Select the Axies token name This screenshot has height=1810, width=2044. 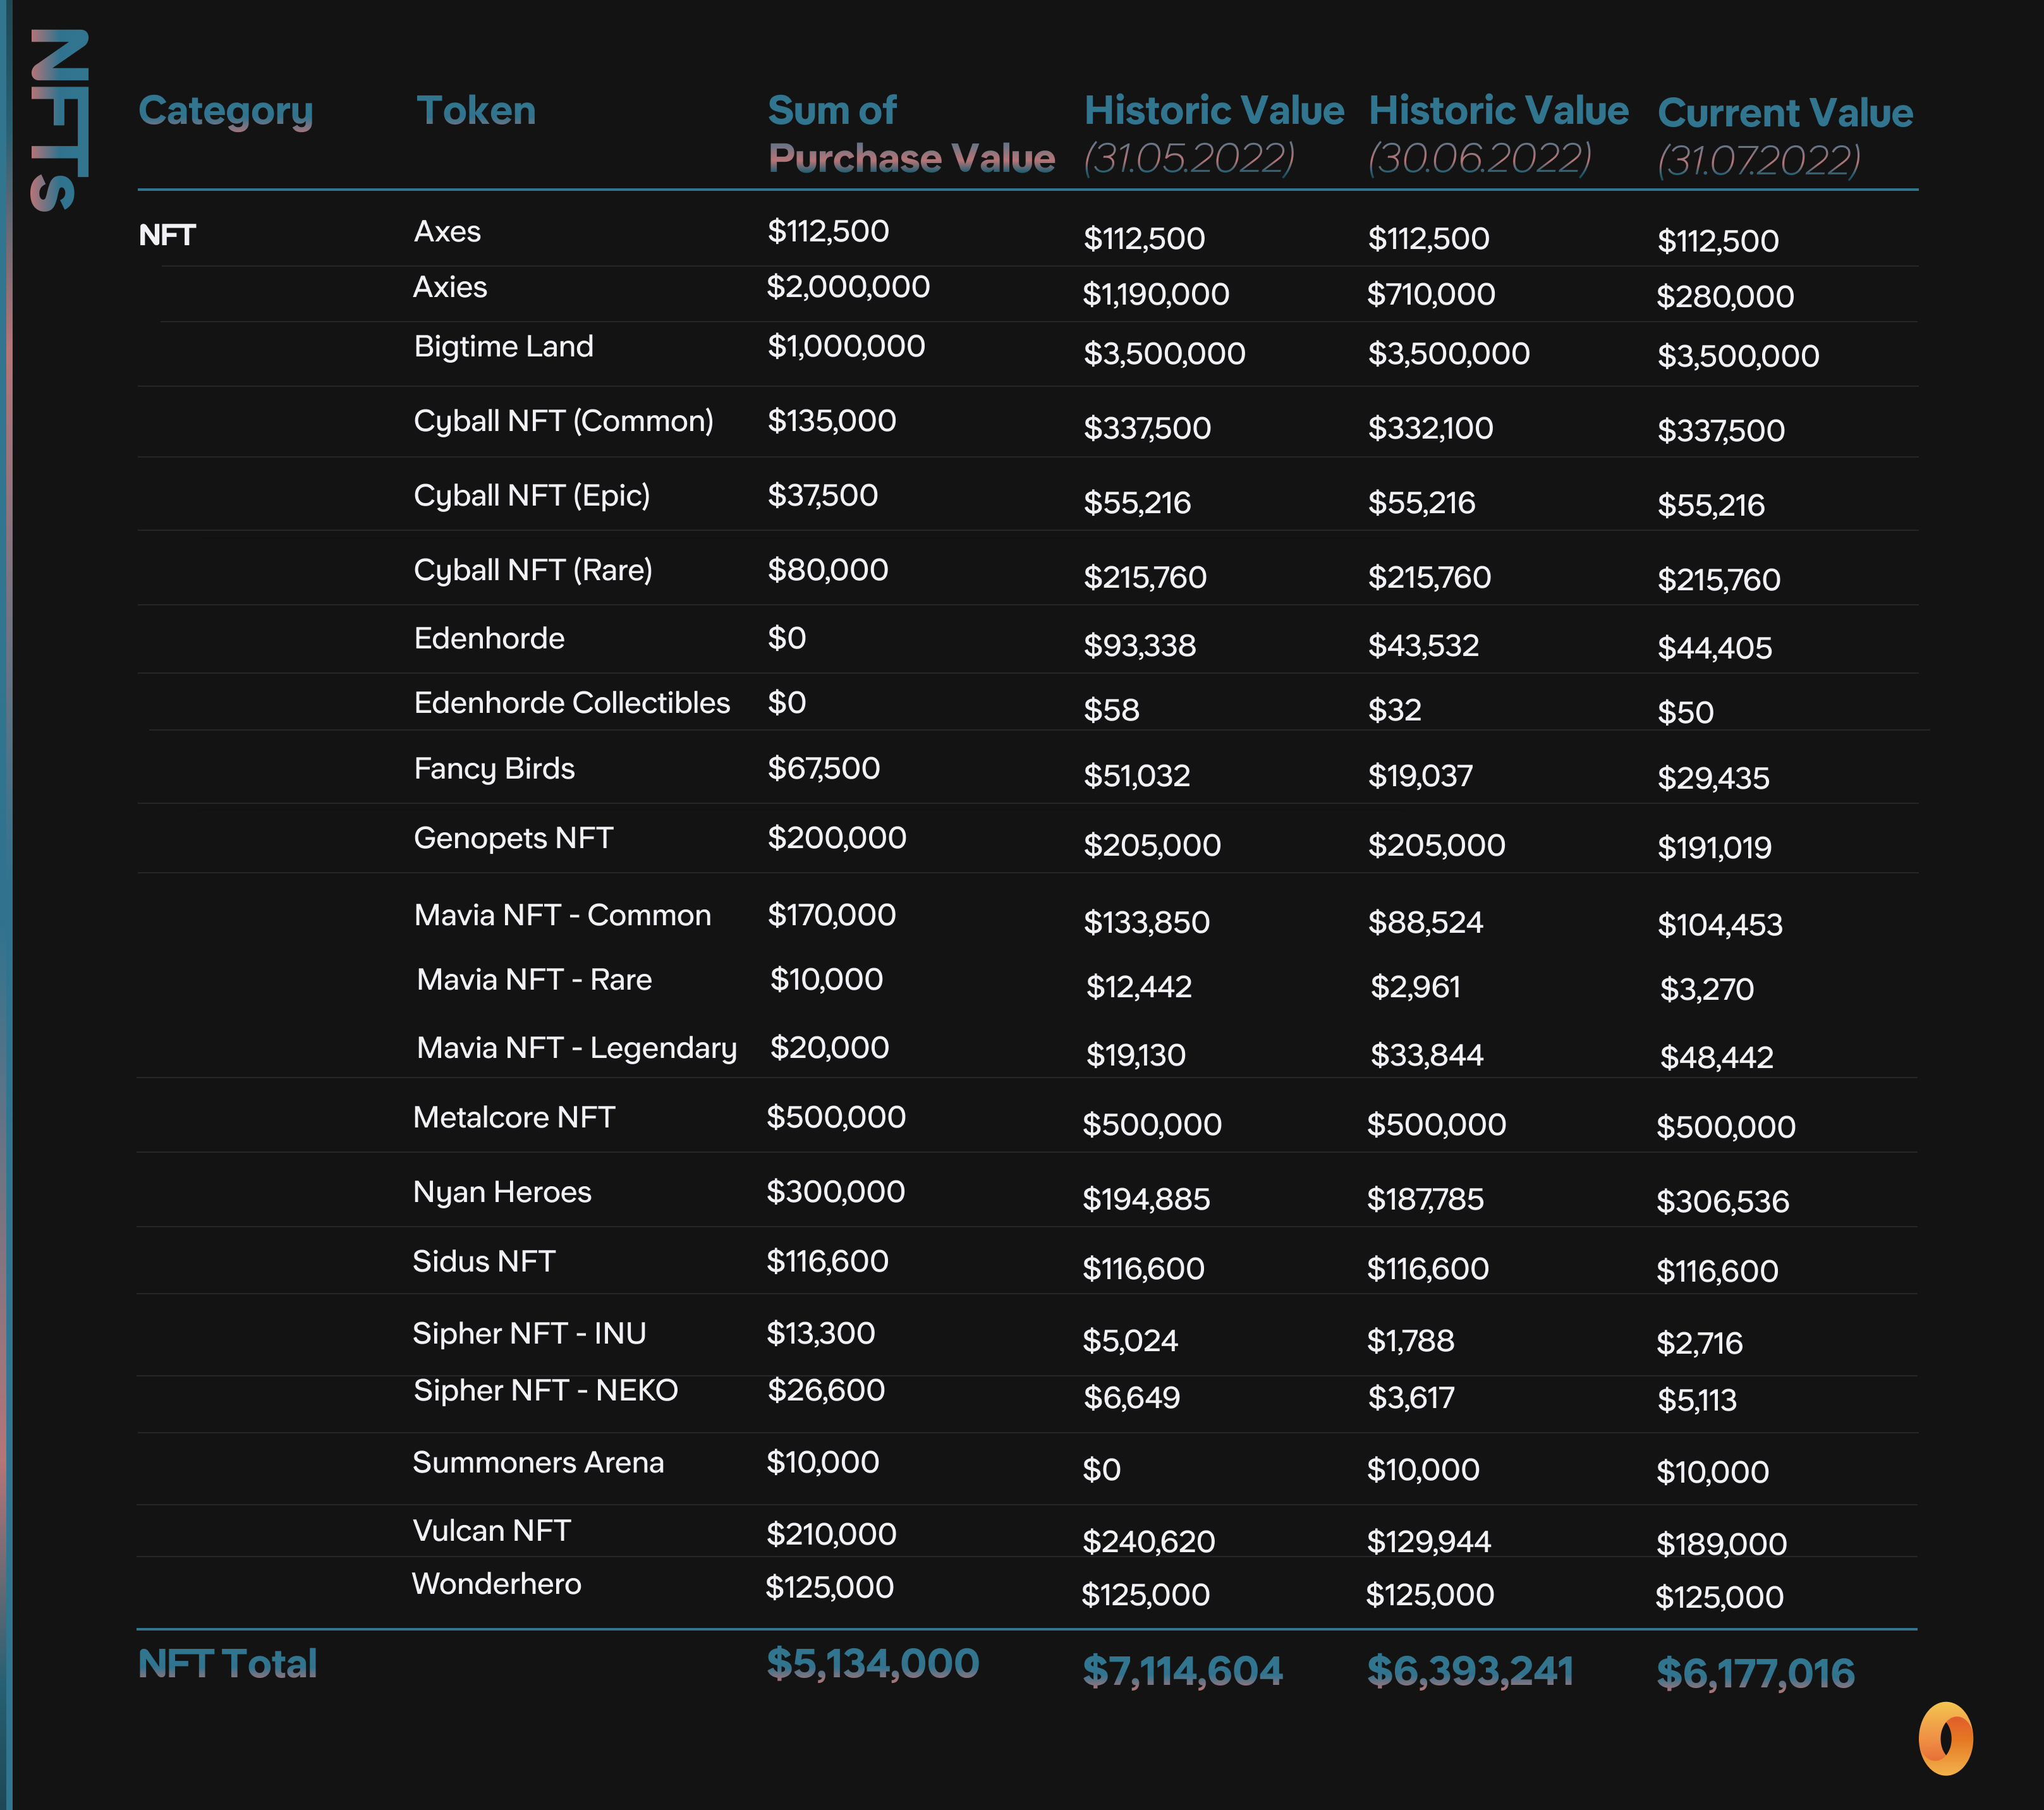point(450,287)
